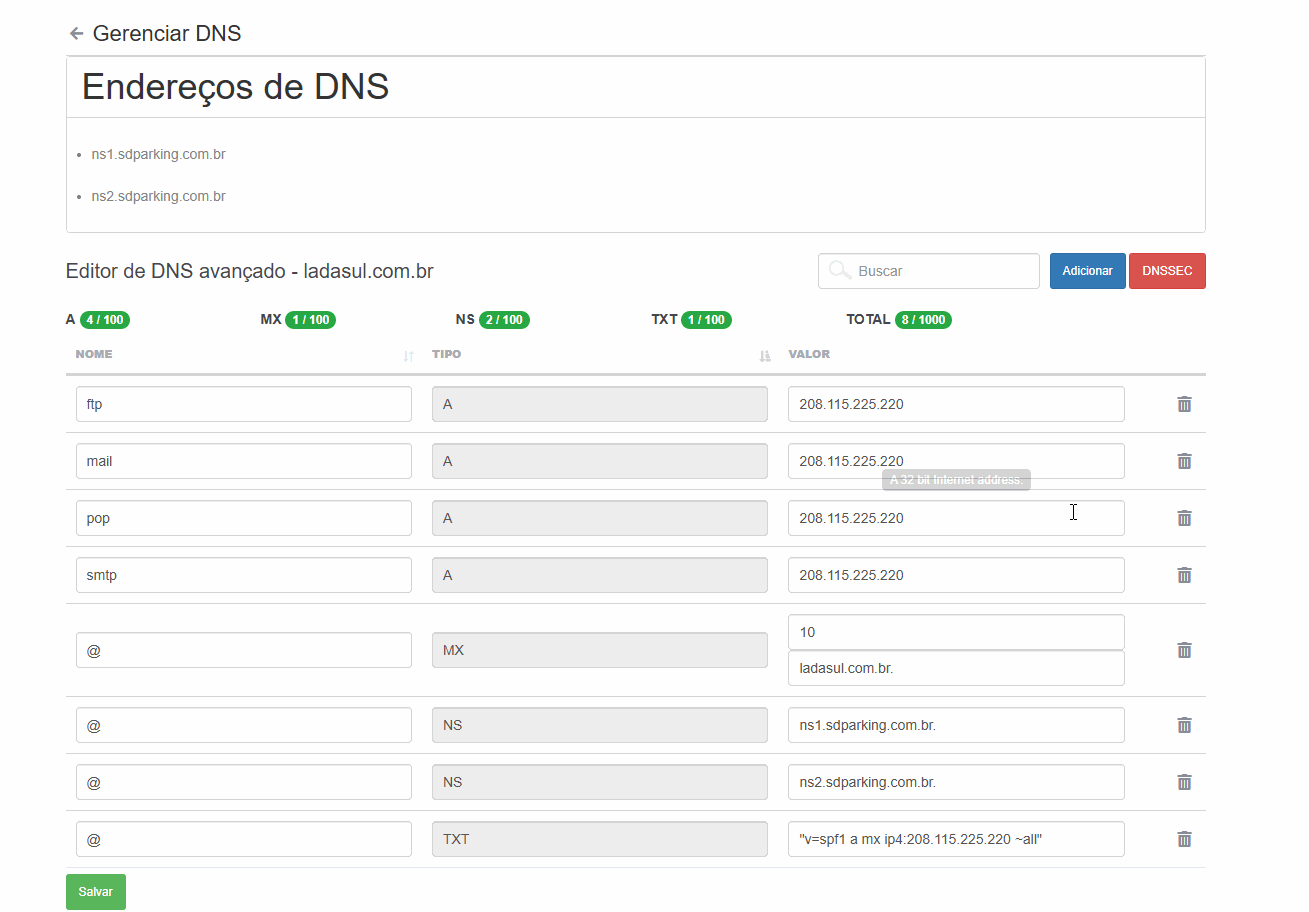Focus the Buscar search field

pyautogui.click(x=940, y=271)
